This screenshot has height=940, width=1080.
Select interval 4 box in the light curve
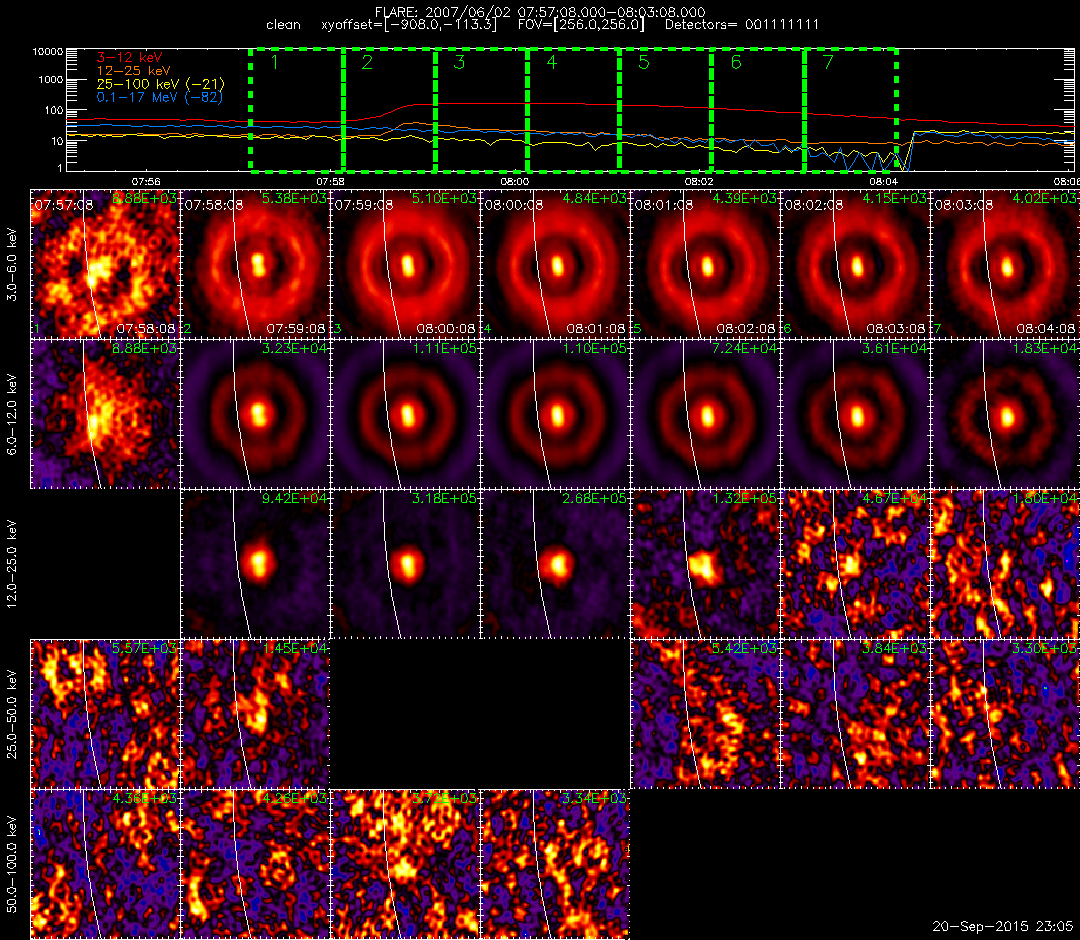coord(574,109)
